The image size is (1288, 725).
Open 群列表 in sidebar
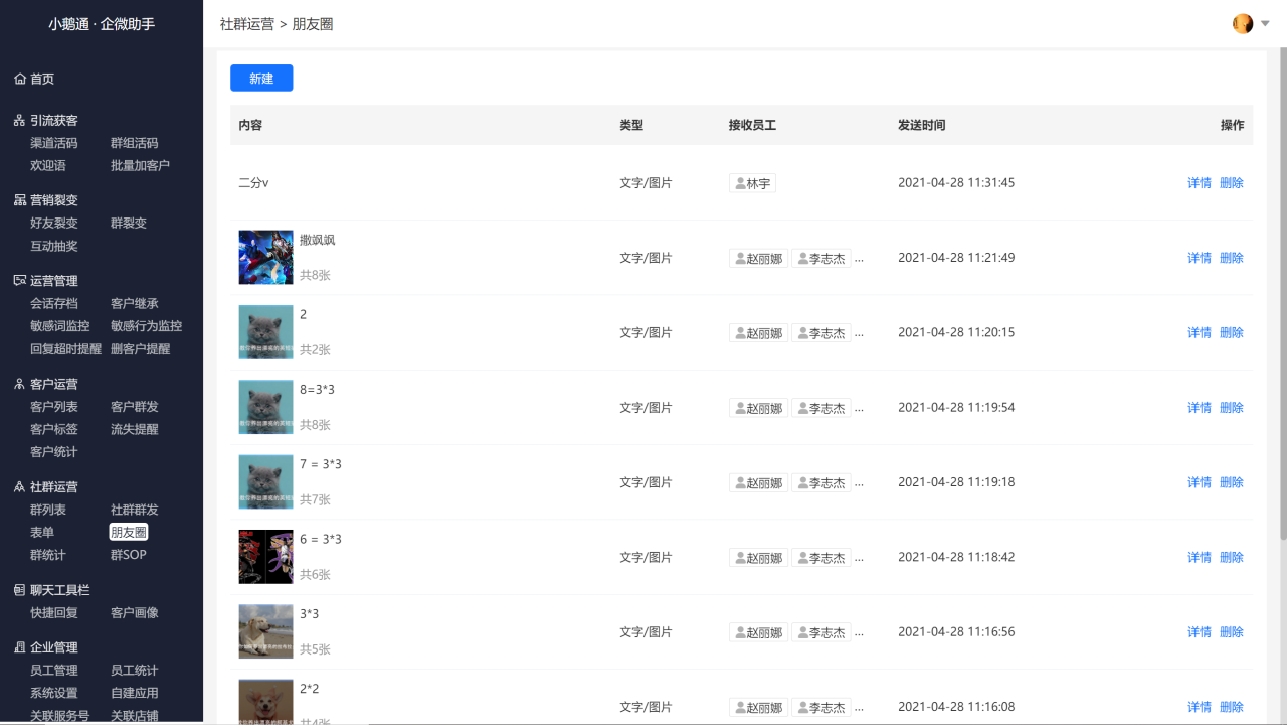click(x=48, y=510)
